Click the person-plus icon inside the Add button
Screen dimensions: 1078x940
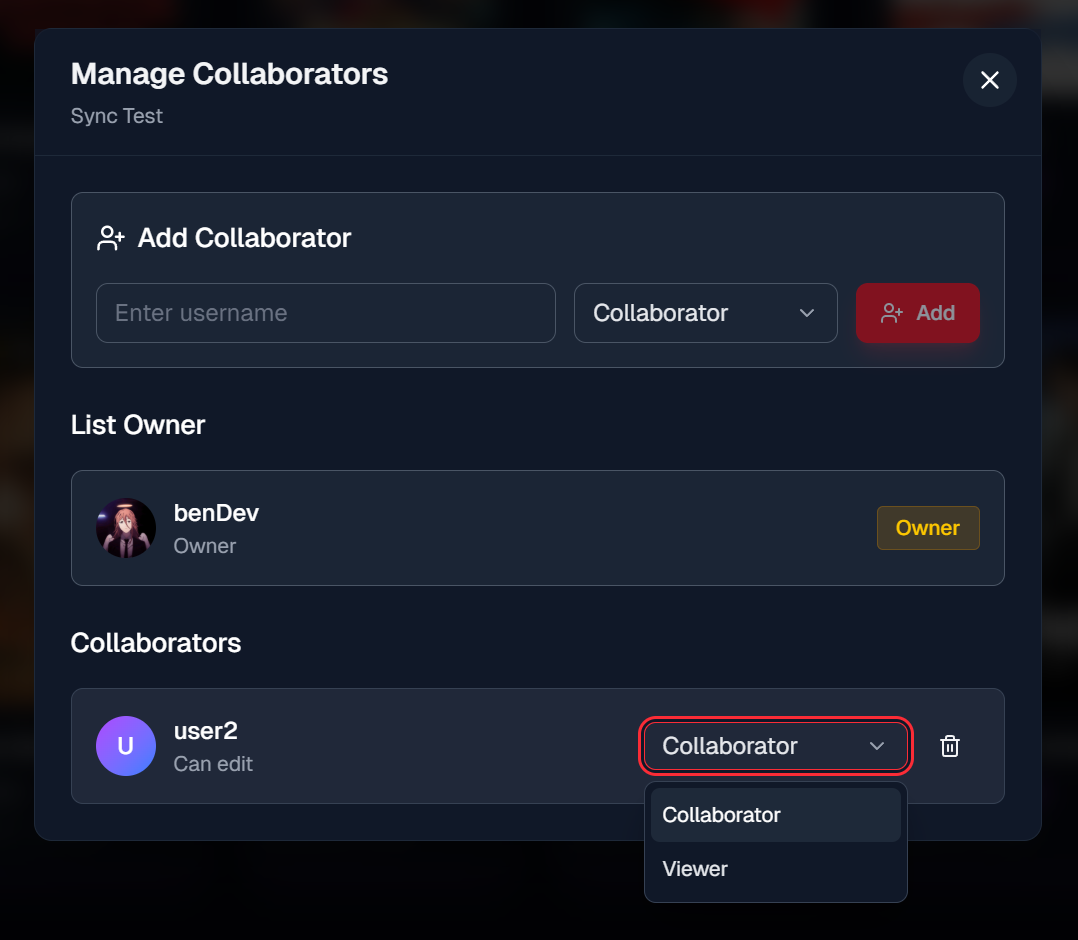tap(892, 313)
